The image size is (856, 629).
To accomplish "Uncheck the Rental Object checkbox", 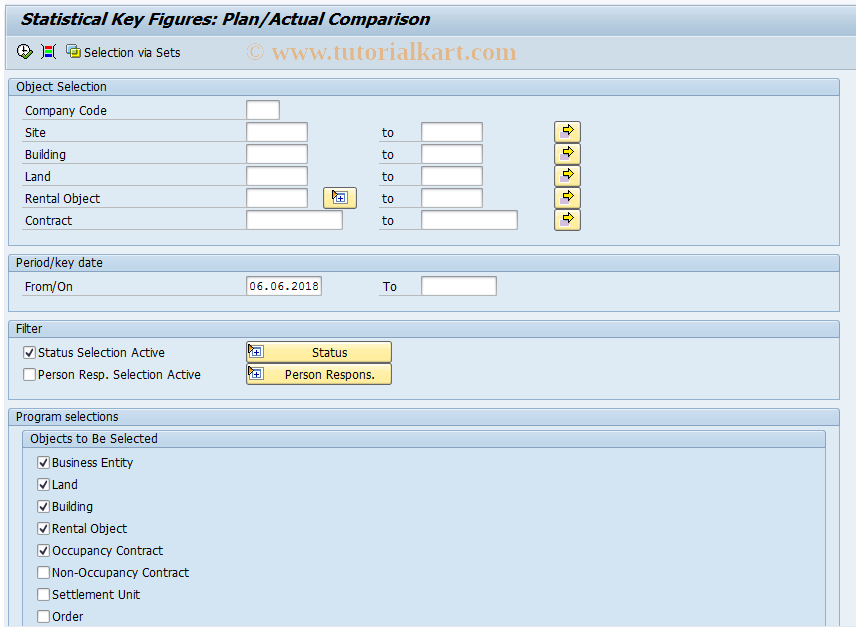I will [44, 529].
